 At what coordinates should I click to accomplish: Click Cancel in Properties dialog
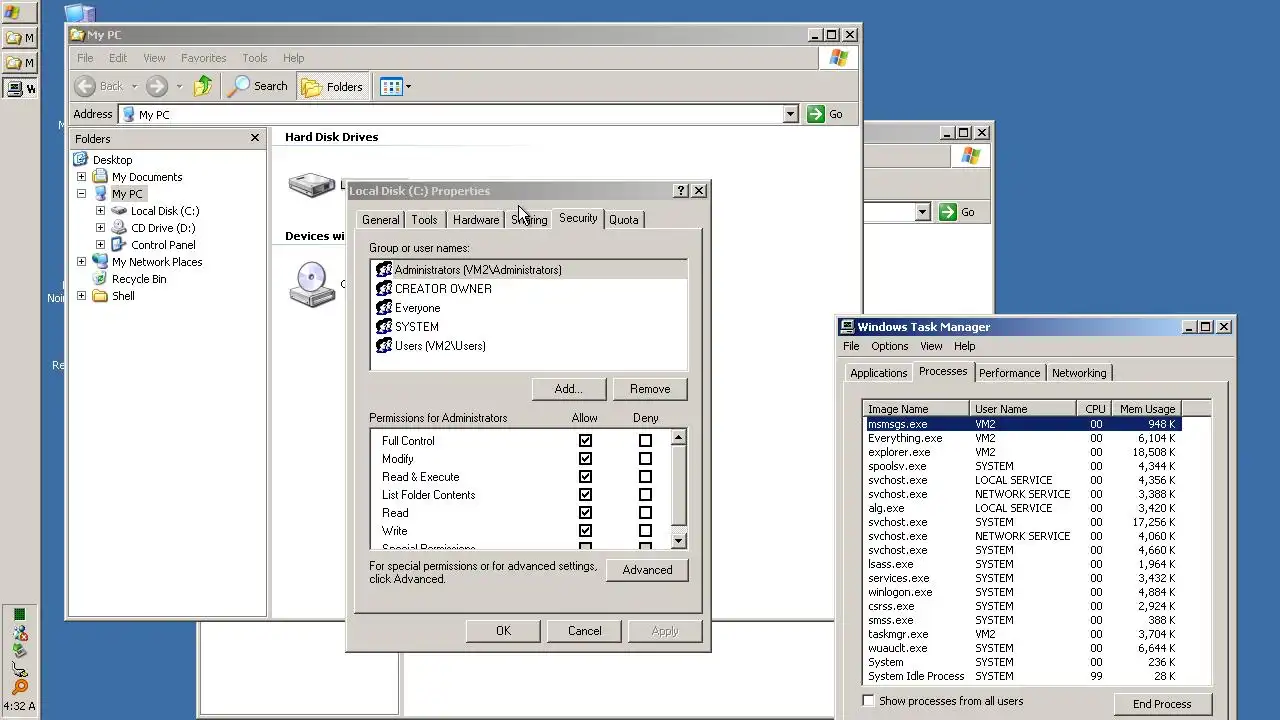[x=584, y=631]
